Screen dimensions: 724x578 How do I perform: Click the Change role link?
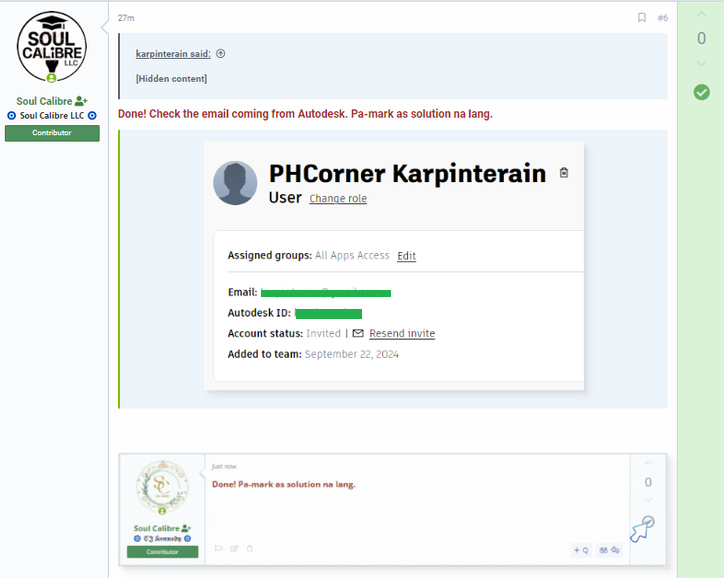pos(338,198)
